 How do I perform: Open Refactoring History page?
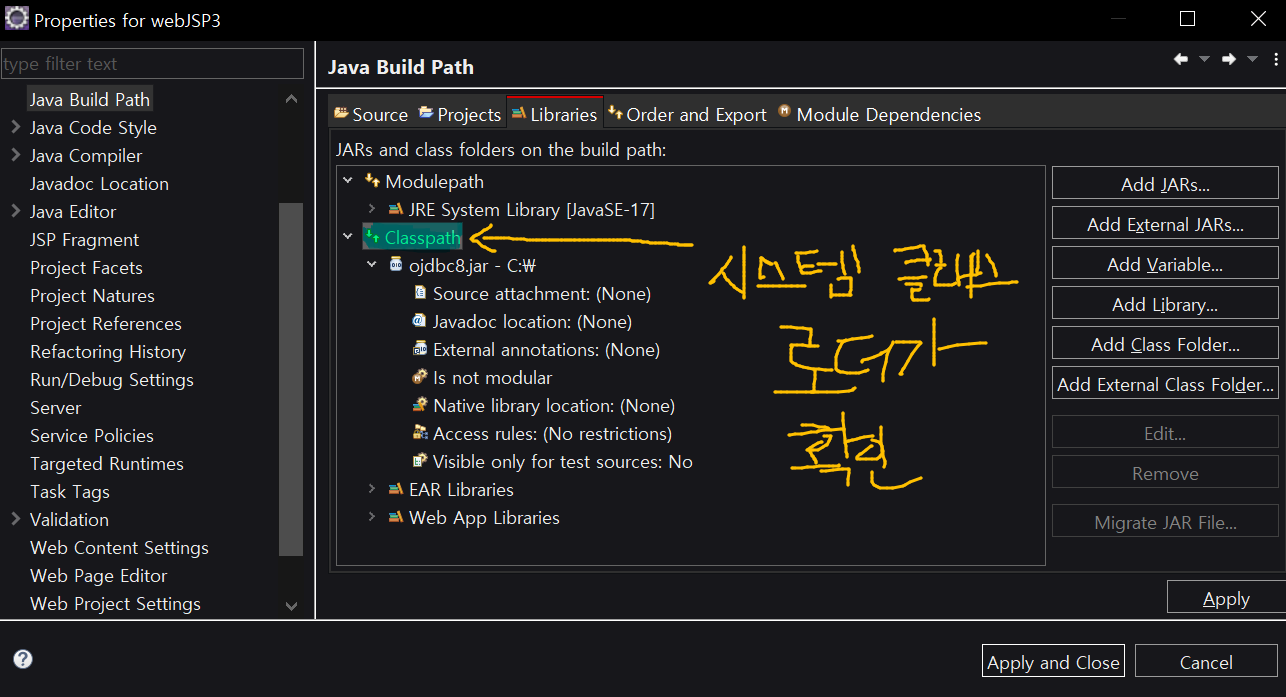108,351
